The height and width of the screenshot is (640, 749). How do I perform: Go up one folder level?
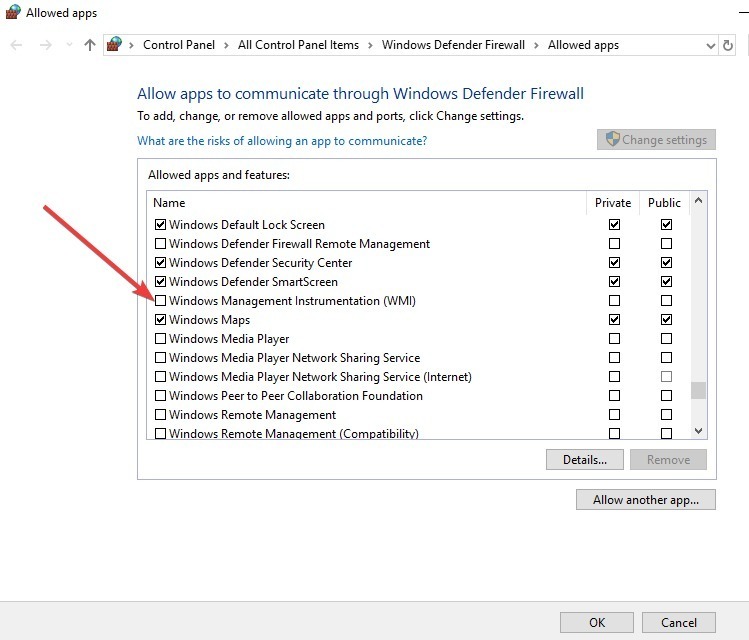(89, 45)
